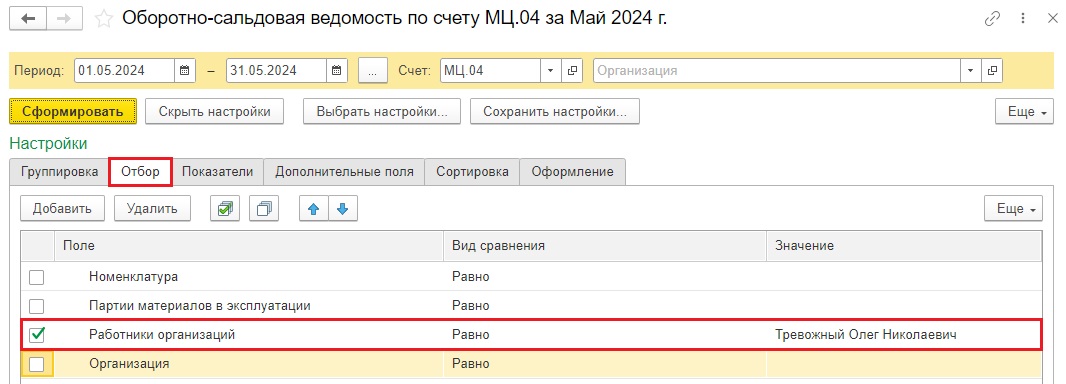The image size is (1066, 384).
Task: Click the forward navigation arrow
Action: tap(65, 18)
